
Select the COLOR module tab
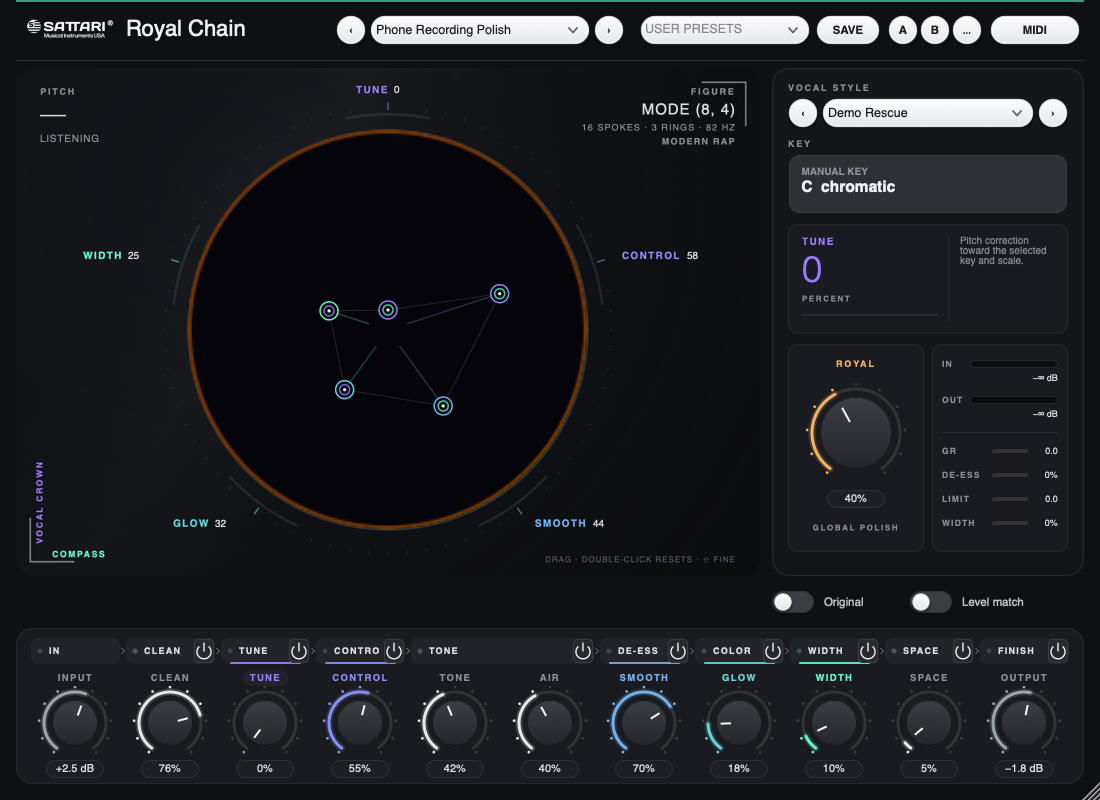730,651
